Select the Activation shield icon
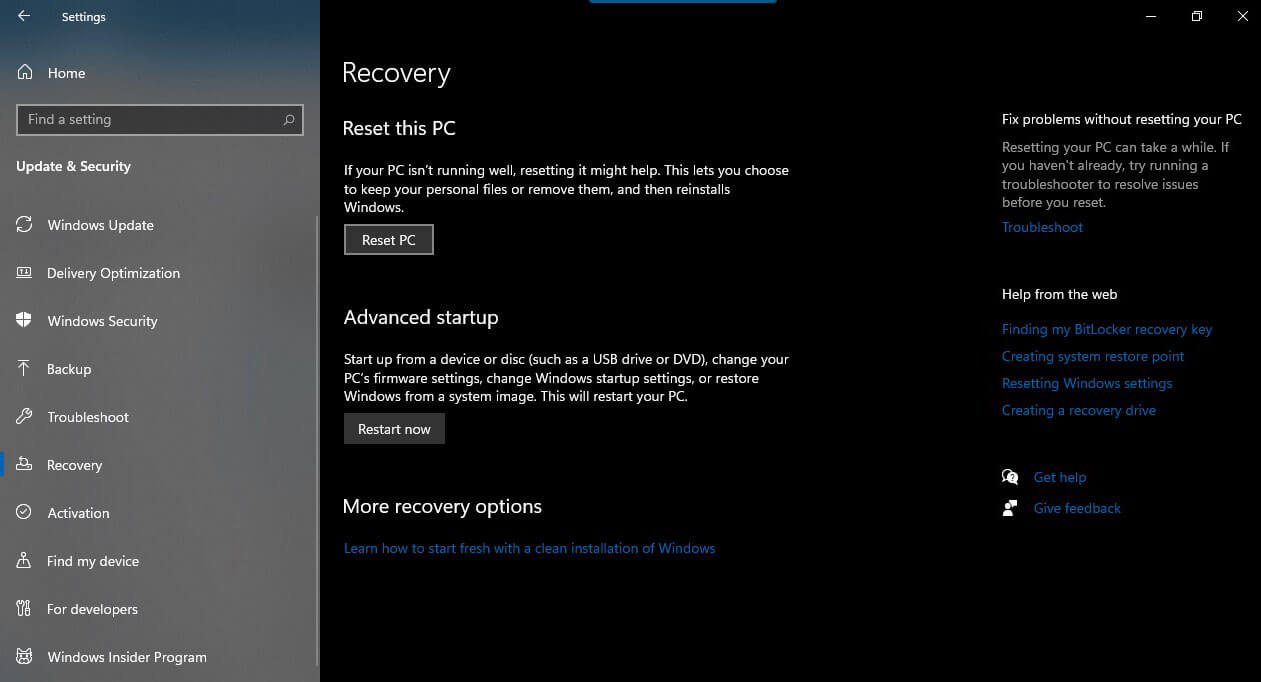This screenshot has height=682, width=1261. [24, 513]
